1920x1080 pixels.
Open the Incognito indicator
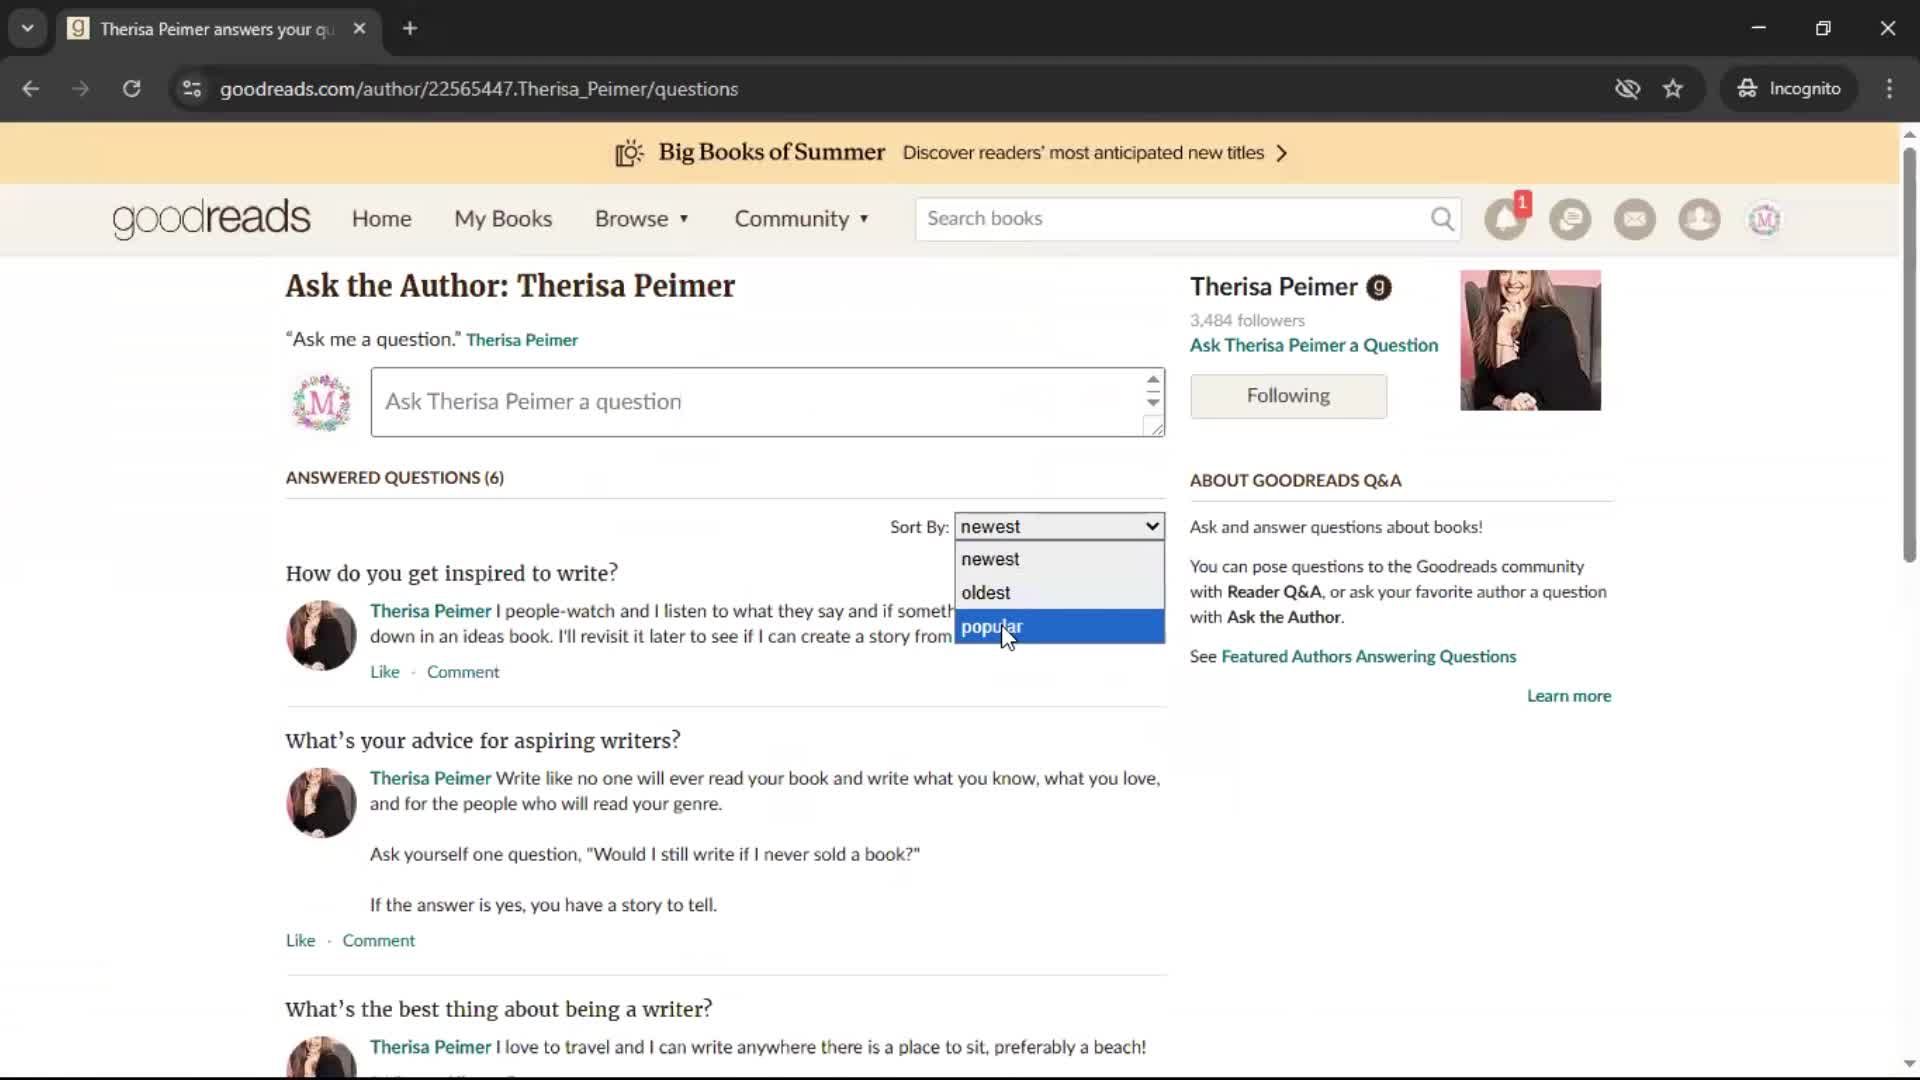point(1789,89)
